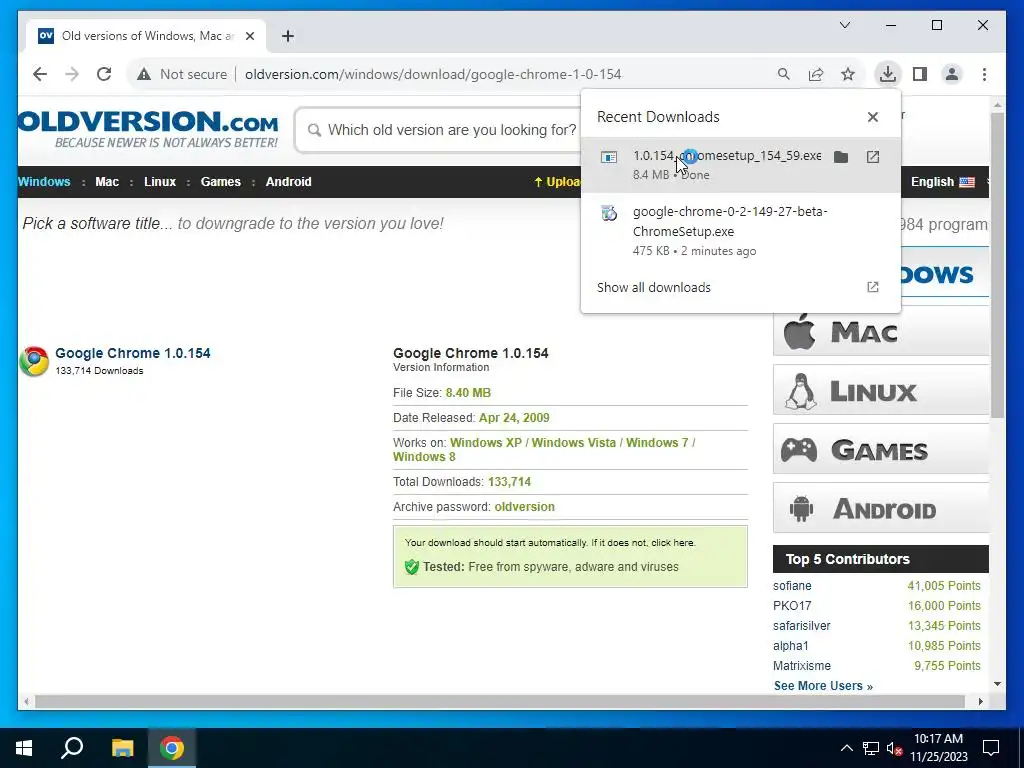
Task: Expand the tab search chevron
Action: pyautogui.click(x=844, y=25)
